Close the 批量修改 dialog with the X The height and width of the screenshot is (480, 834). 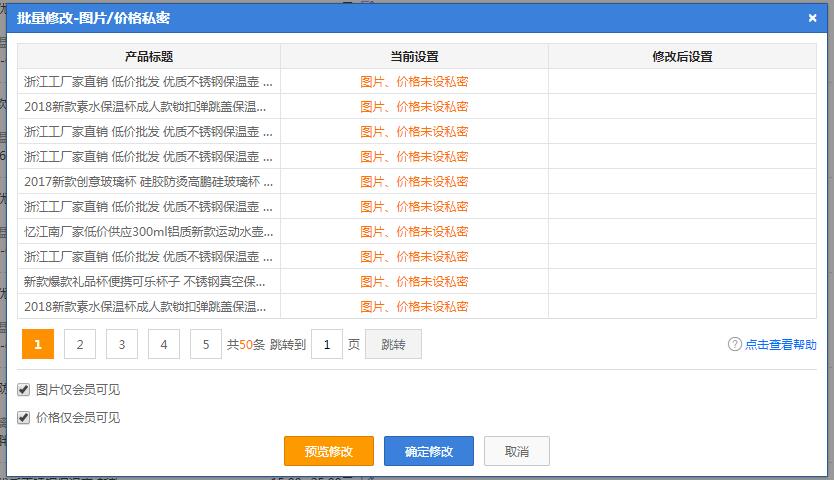(x=812, y=18)
